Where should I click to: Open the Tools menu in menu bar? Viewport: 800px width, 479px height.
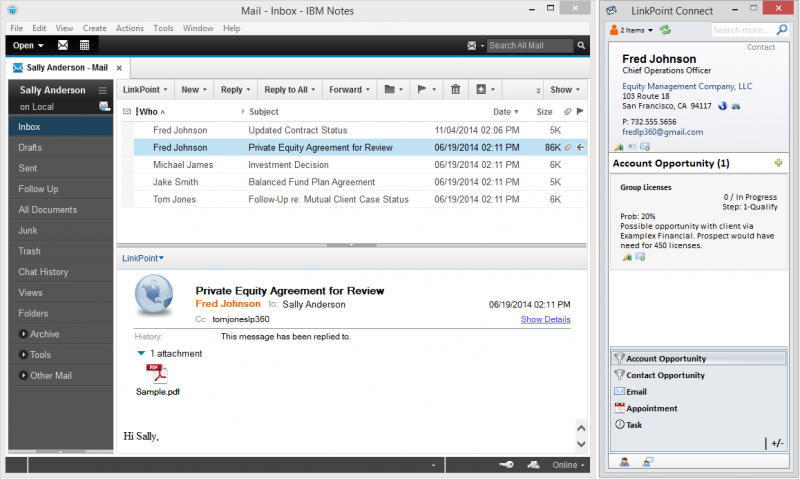pyautogui.click(x=163, y=28)
